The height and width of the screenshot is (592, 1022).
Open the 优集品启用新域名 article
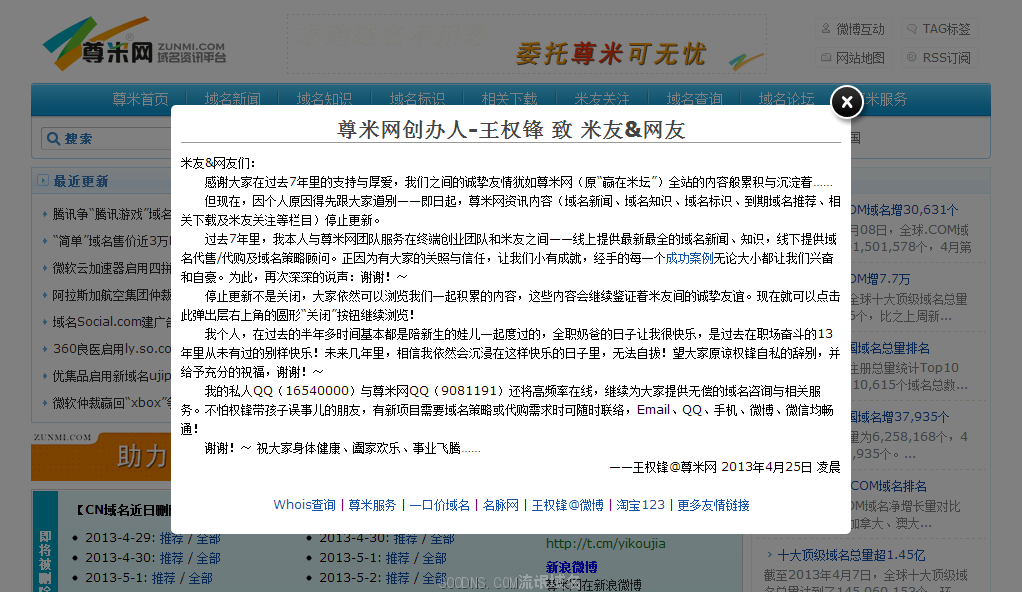point(112,376)
